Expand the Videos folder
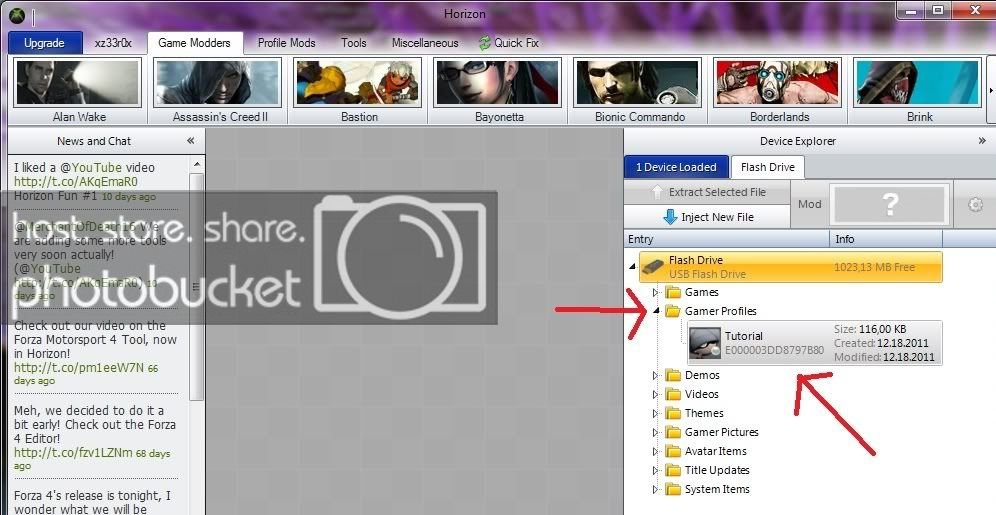This screenshot has width=996, height=515. pos(655,394)
